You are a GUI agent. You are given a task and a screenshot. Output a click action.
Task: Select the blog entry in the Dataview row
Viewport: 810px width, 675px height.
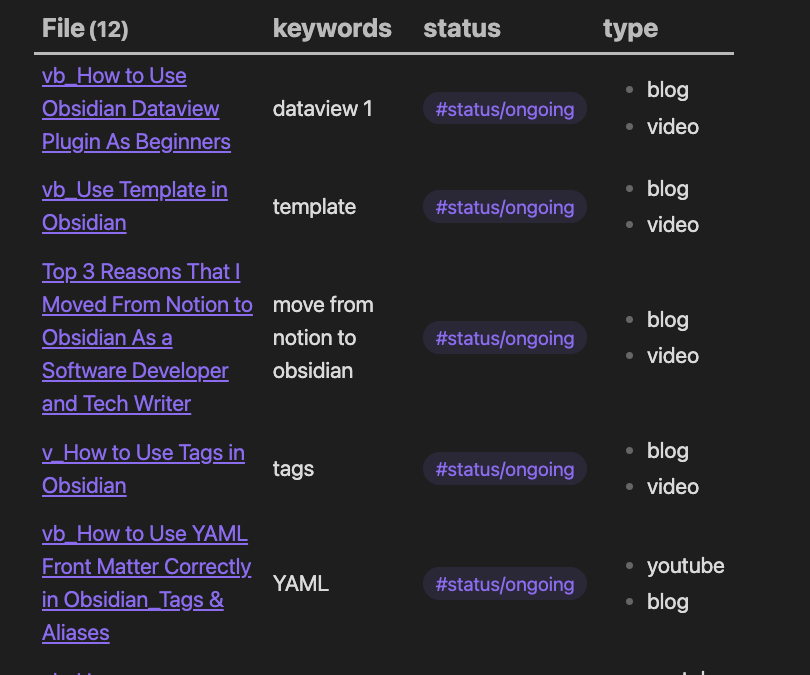click(x=667, y=90)
